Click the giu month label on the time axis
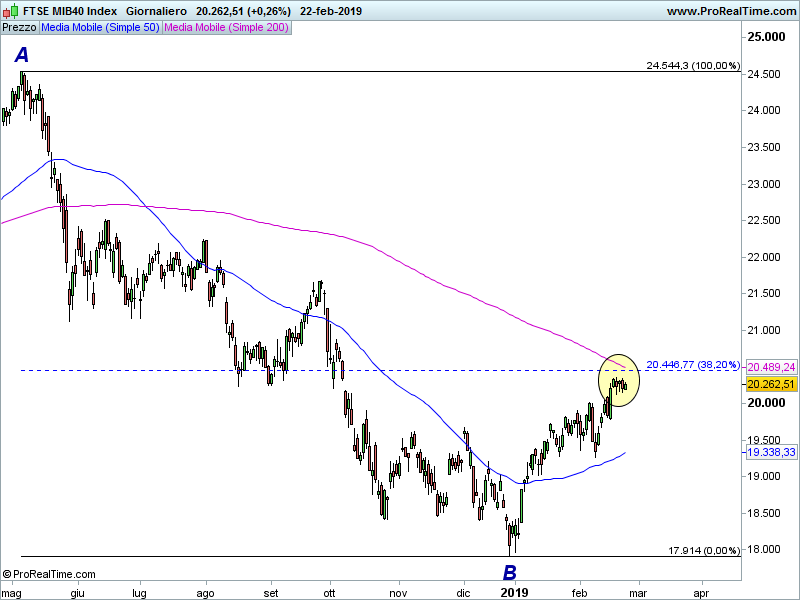The width and height of the screenshot is (800, 600). (77, 593)
